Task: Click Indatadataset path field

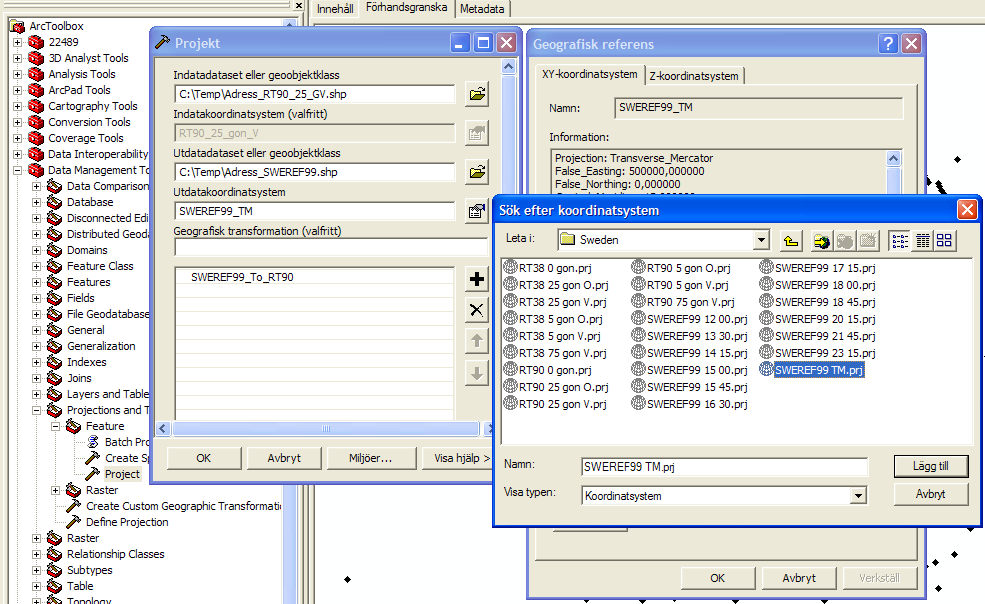Action: click(314, 94)
